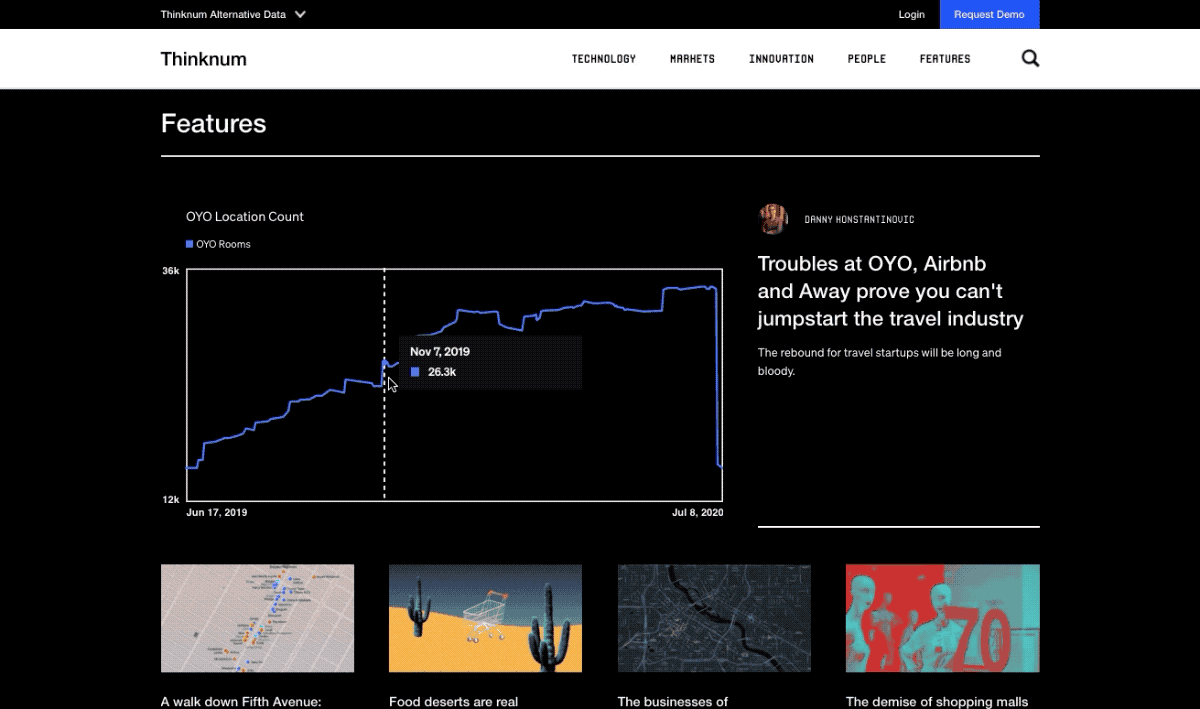Click the article subtitle about travel rebound
Viewport: 1200px width, 709px height.
click(879, 362)
